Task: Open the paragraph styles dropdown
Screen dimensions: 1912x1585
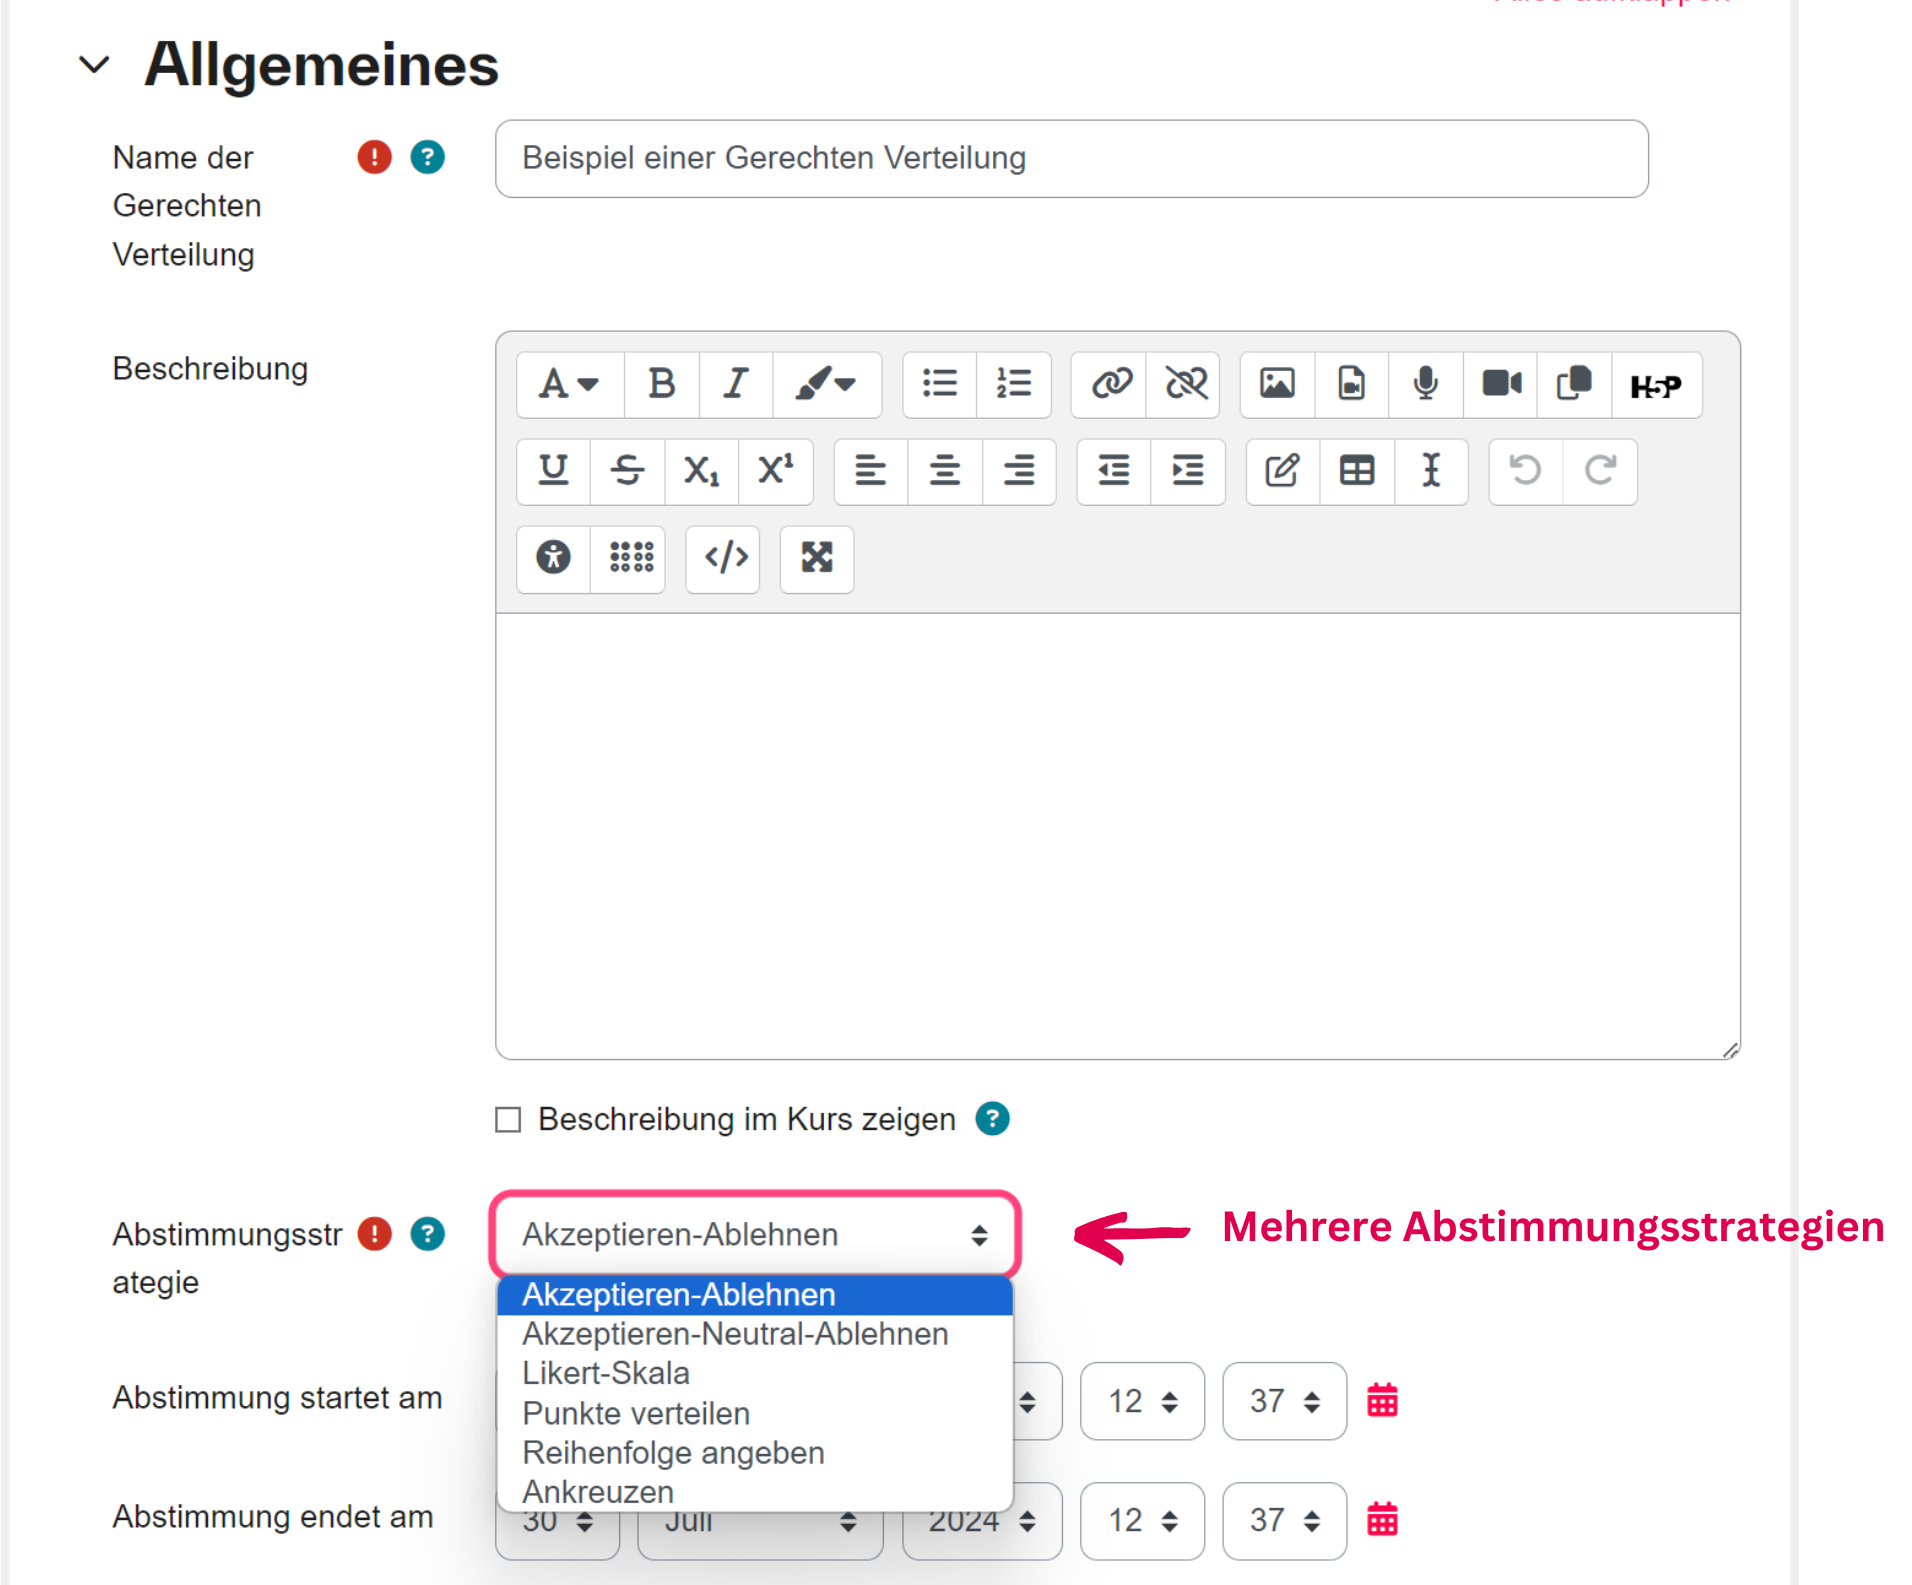Action: point(568,384)
